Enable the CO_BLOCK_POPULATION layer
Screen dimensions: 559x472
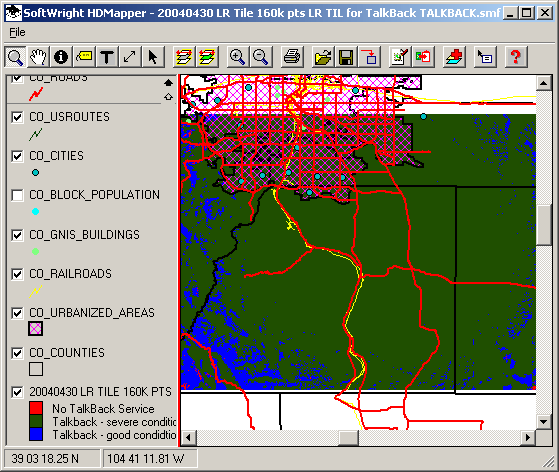[x=17, y=195]
